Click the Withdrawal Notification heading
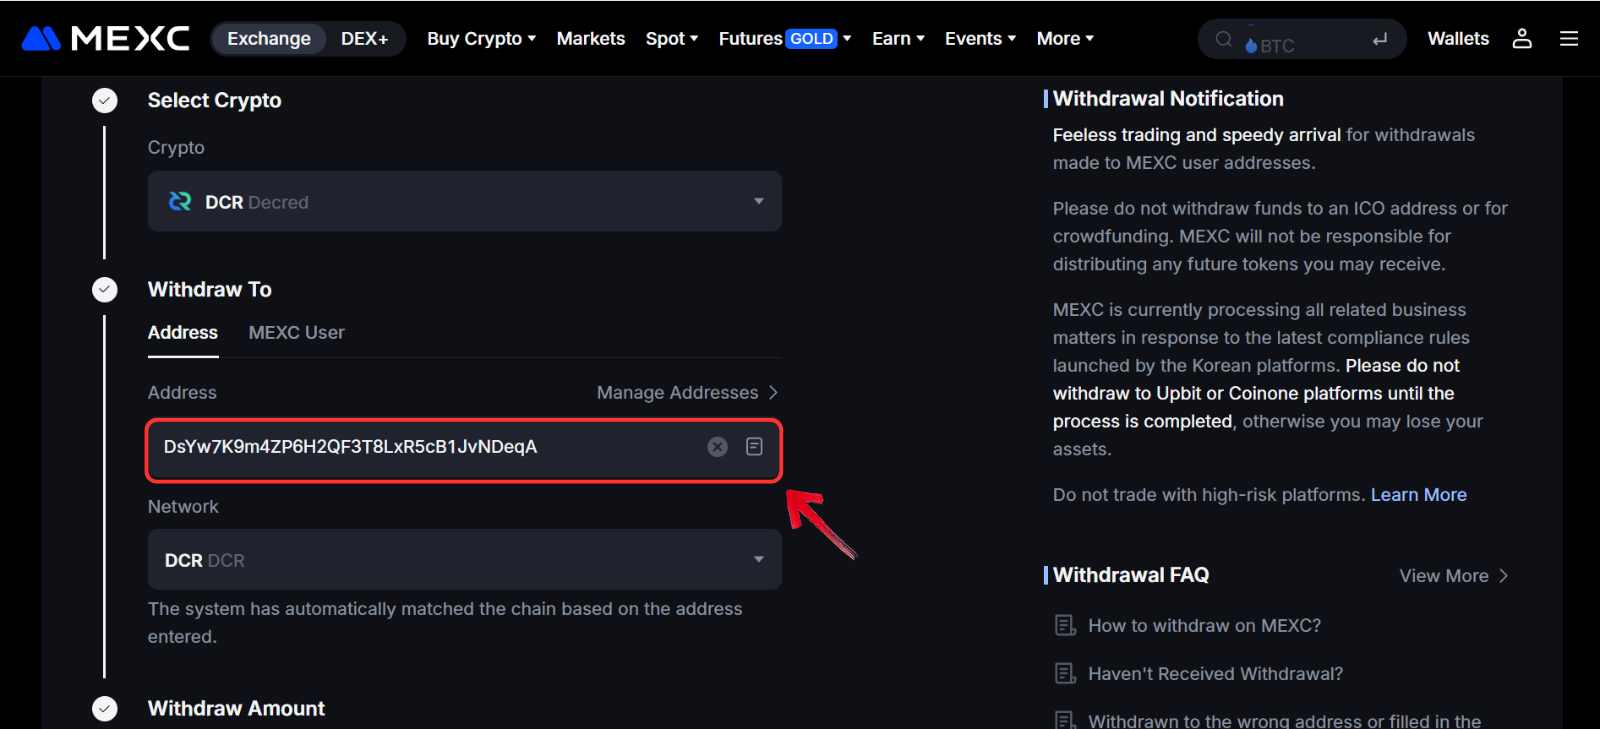This screenshot has width=1600, height=729. pos(1168,98)
